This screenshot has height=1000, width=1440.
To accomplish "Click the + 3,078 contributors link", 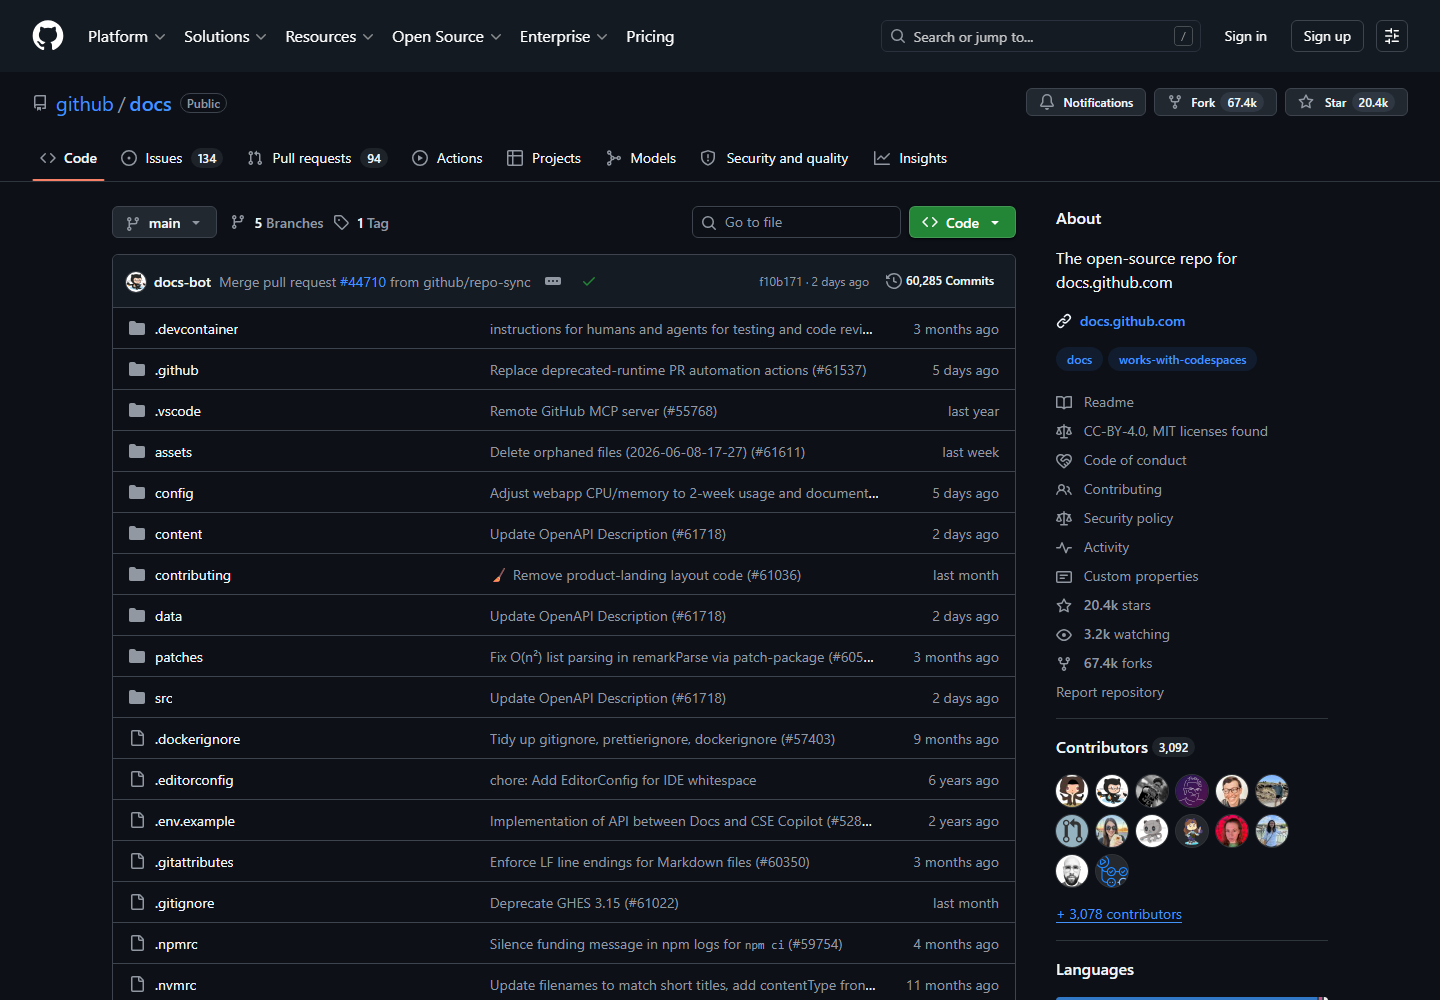I will [1119, 914].
